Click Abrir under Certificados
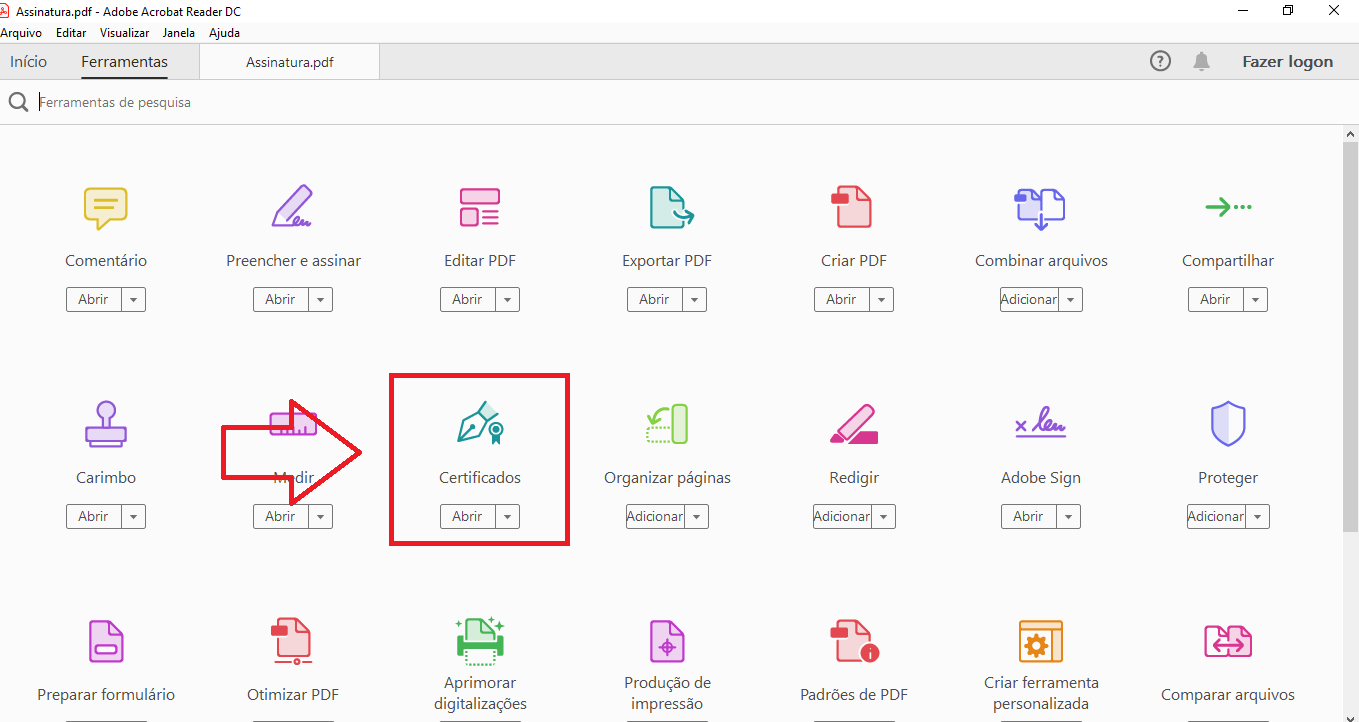The height and width of the screenshot is (722, 1359). pos(467,516)
